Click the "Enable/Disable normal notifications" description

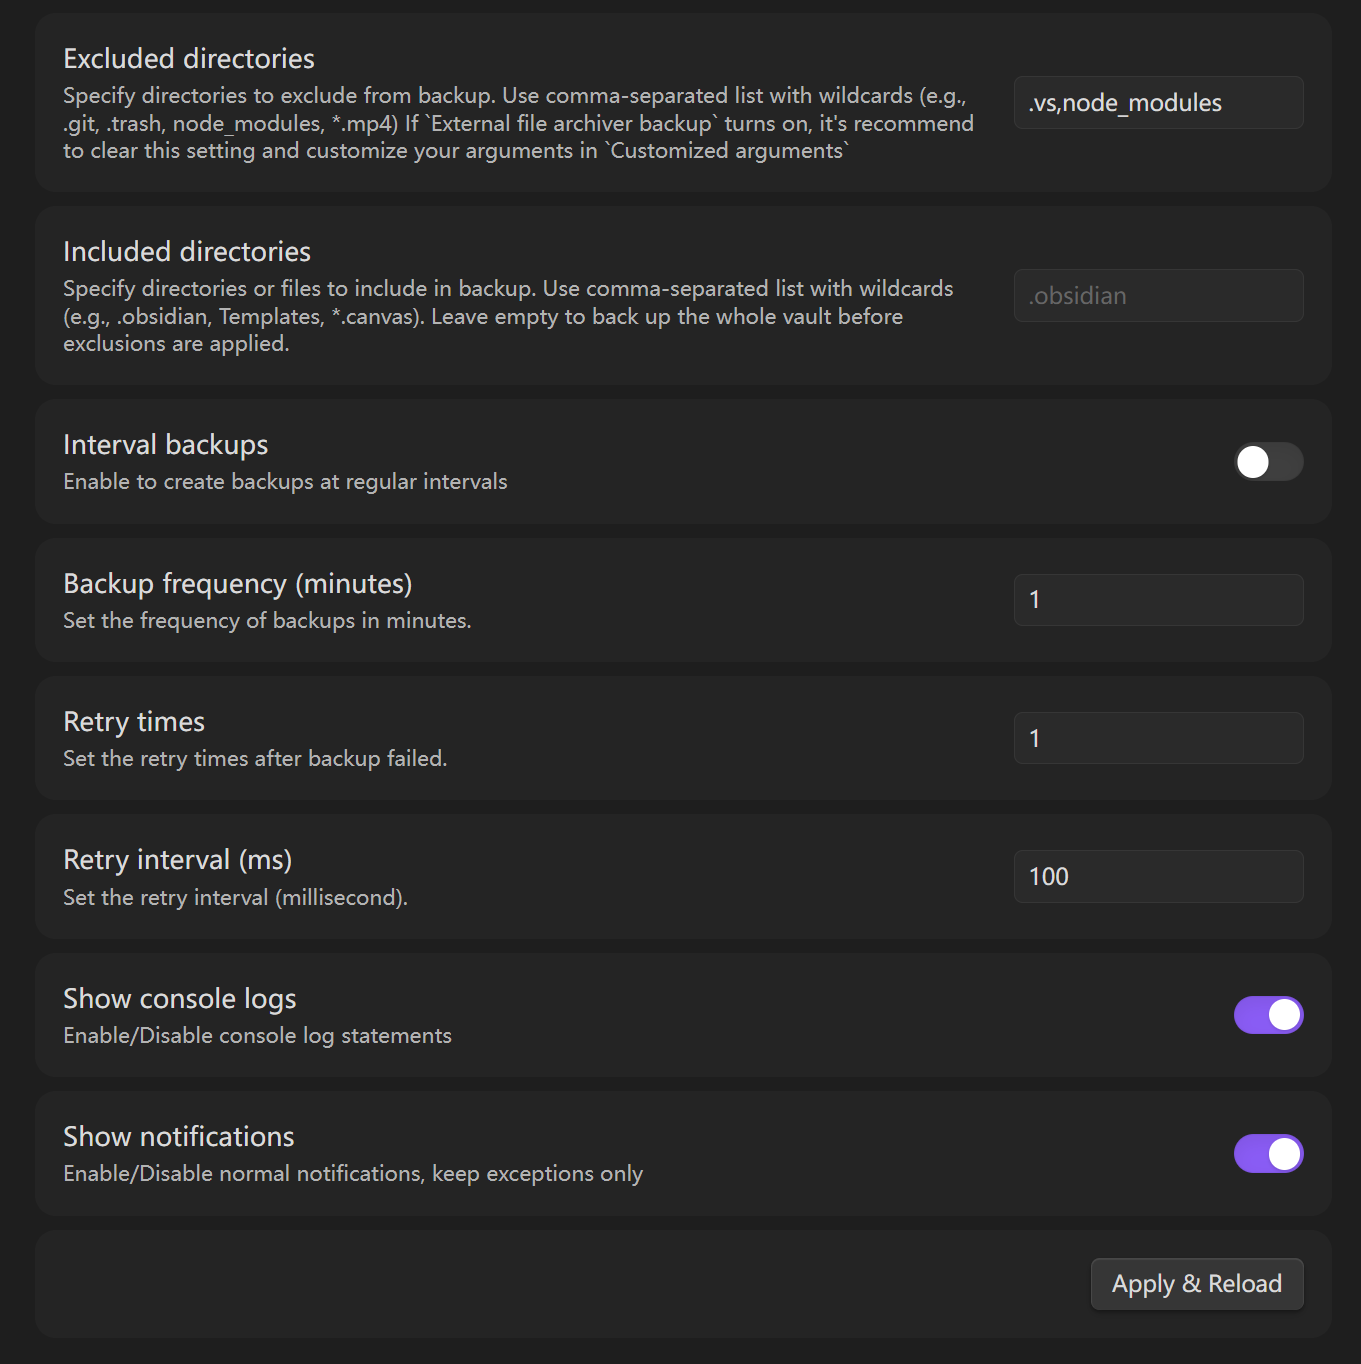click(x=353, y=1174)
